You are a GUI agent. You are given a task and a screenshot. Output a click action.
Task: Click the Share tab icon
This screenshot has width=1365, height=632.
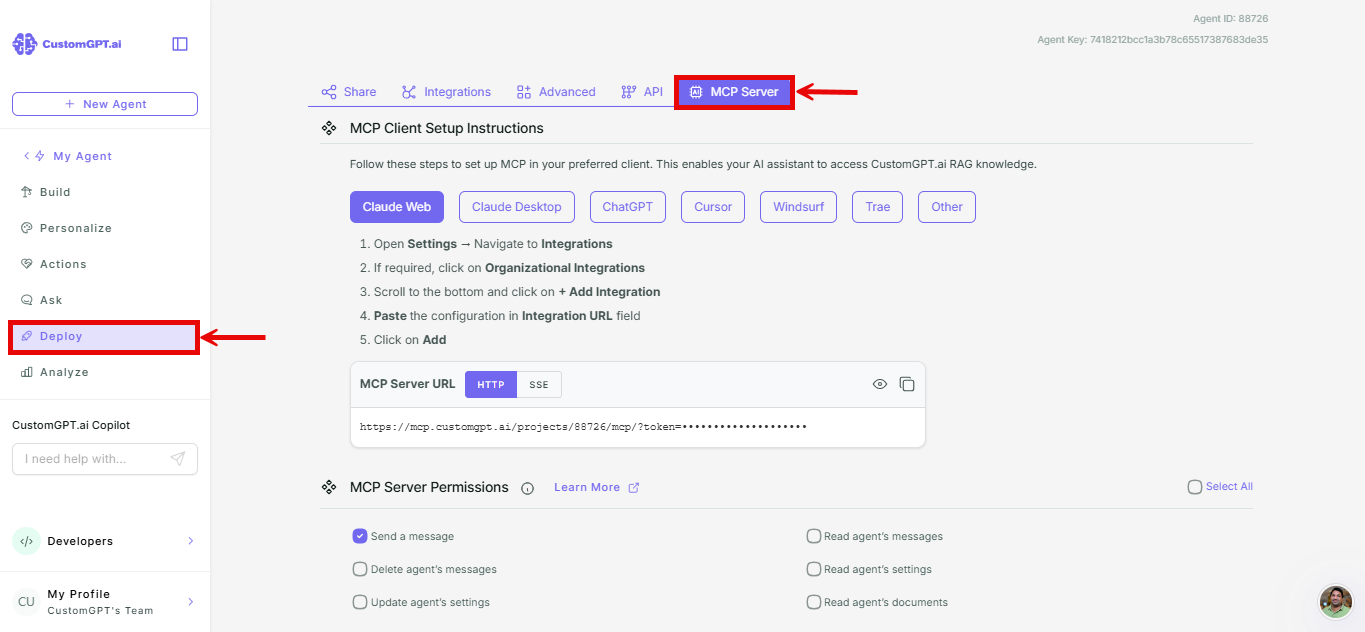click(x=329, y=92)
